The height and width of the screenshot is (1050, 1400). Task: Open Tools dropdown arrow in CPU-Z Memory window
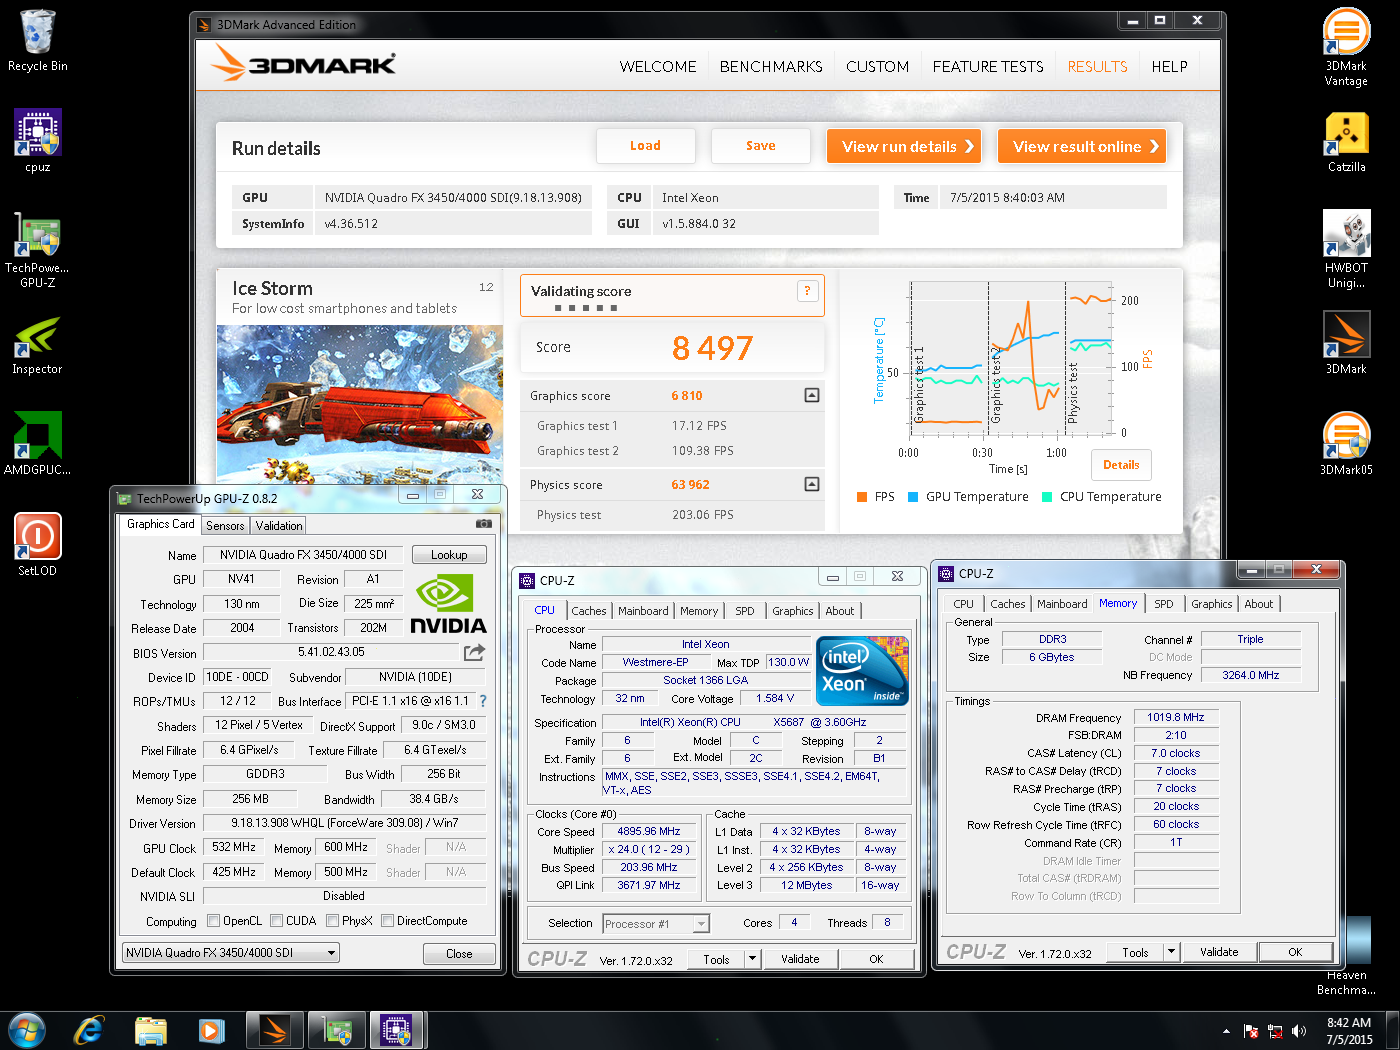point(1172,952)
